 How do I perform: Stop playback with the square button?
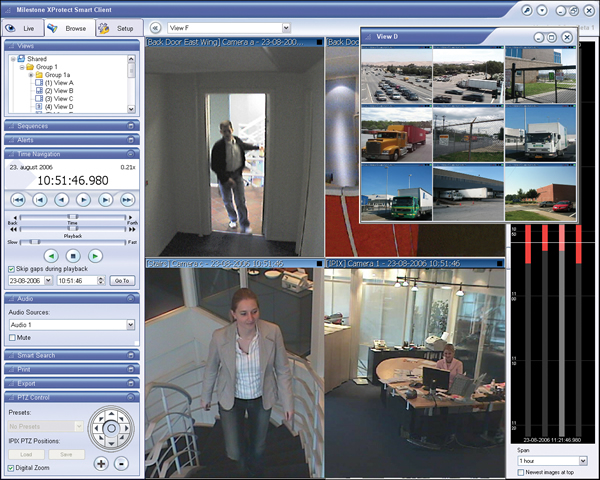(73, 256)
